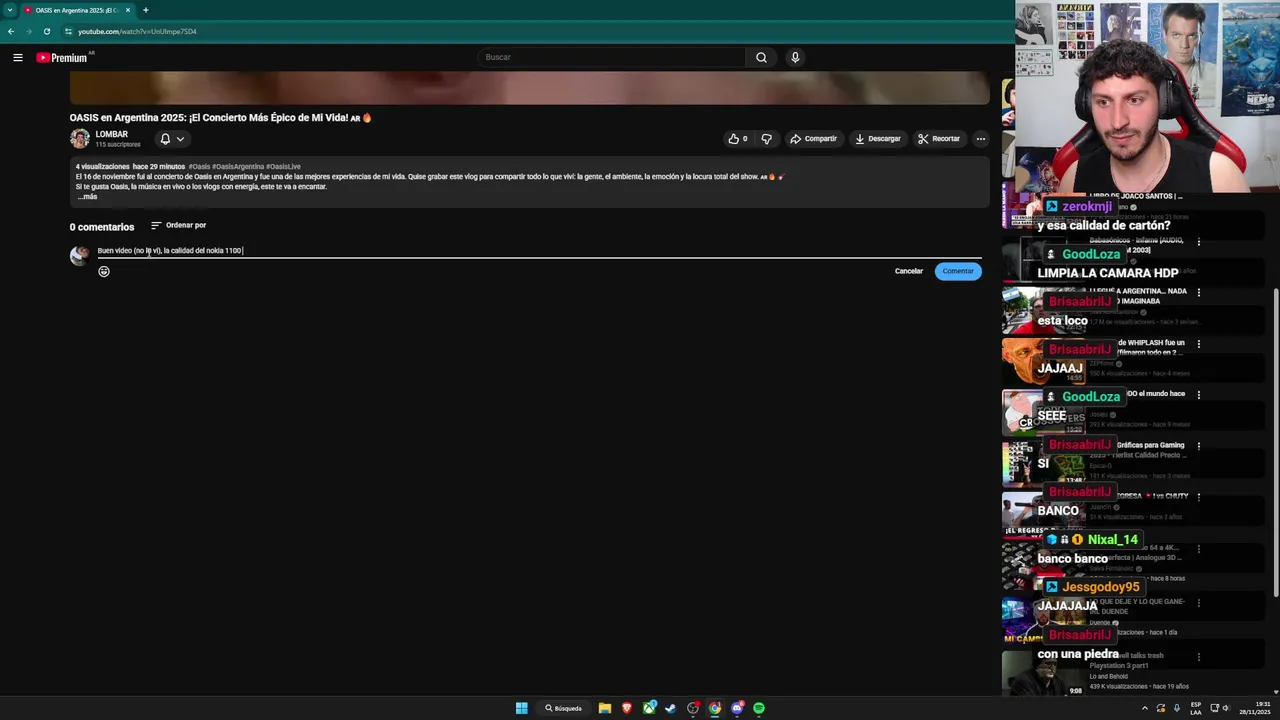Click the youtube.com address bar
The image size is (1280, 720).
click(x=137, y=31)
